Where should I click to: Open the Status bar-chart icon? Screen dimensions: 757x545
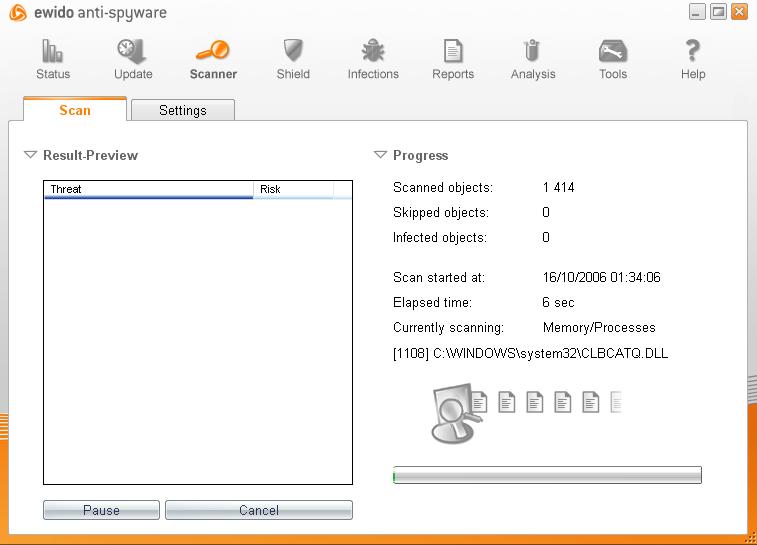pyautogui.click(x=53, y=51)
